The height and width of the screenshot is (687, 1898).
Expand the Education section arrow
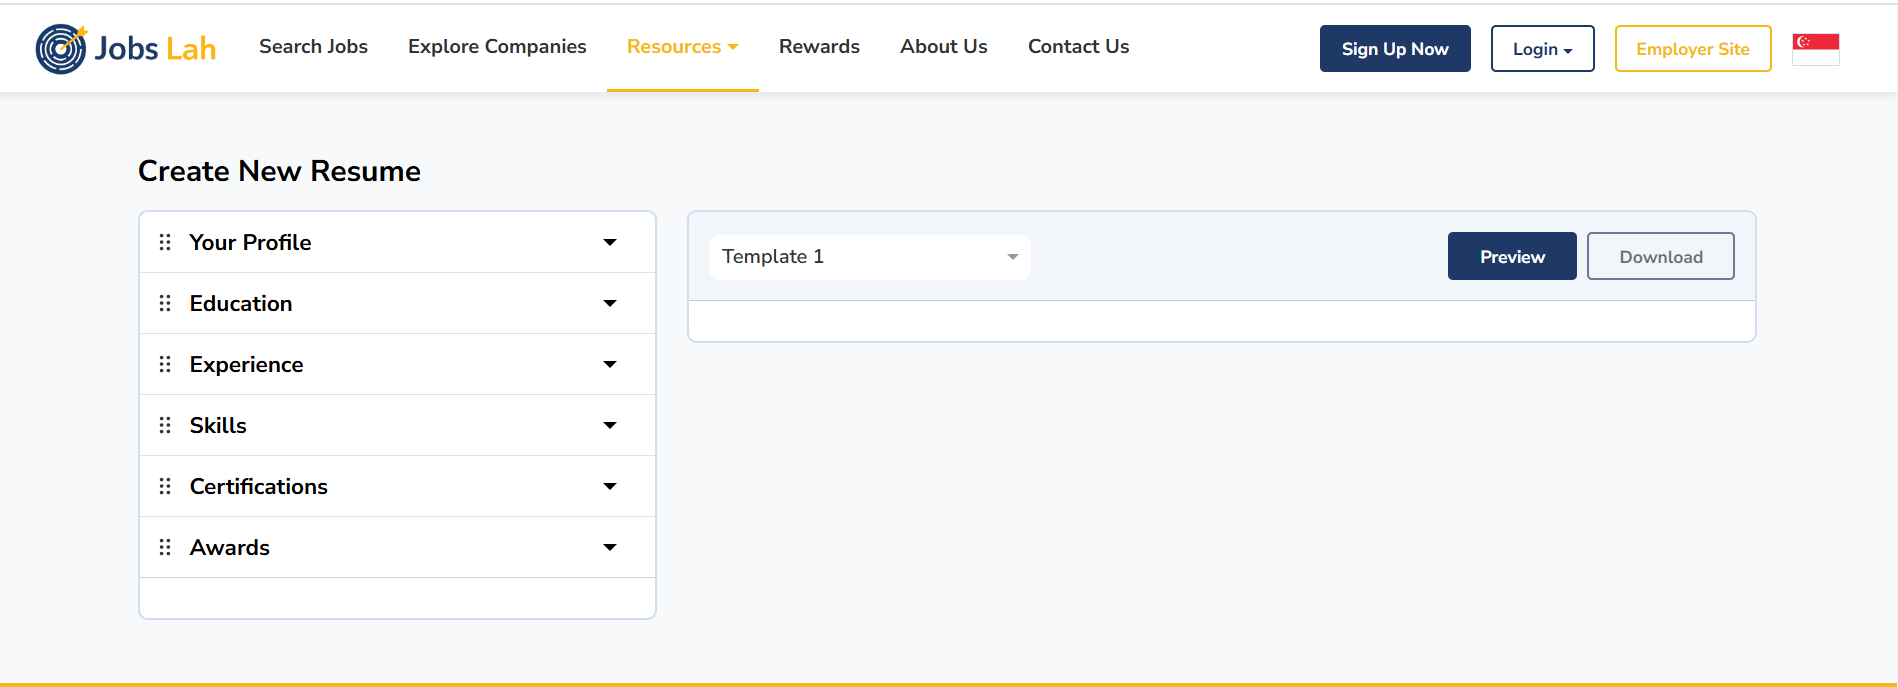click(x=610, y=303)
